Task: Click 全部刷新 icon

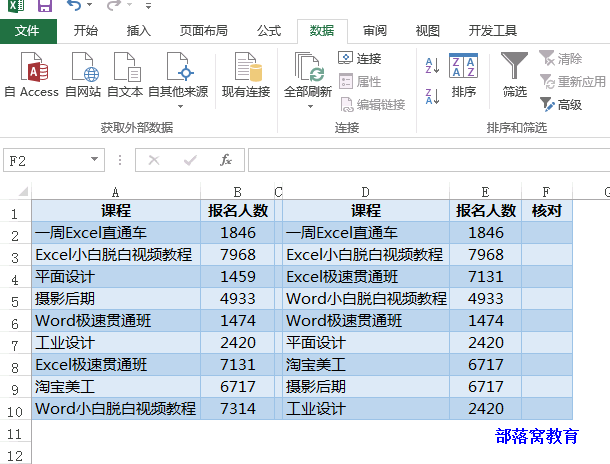Action: pyautogui.click(x=308, y=66)
